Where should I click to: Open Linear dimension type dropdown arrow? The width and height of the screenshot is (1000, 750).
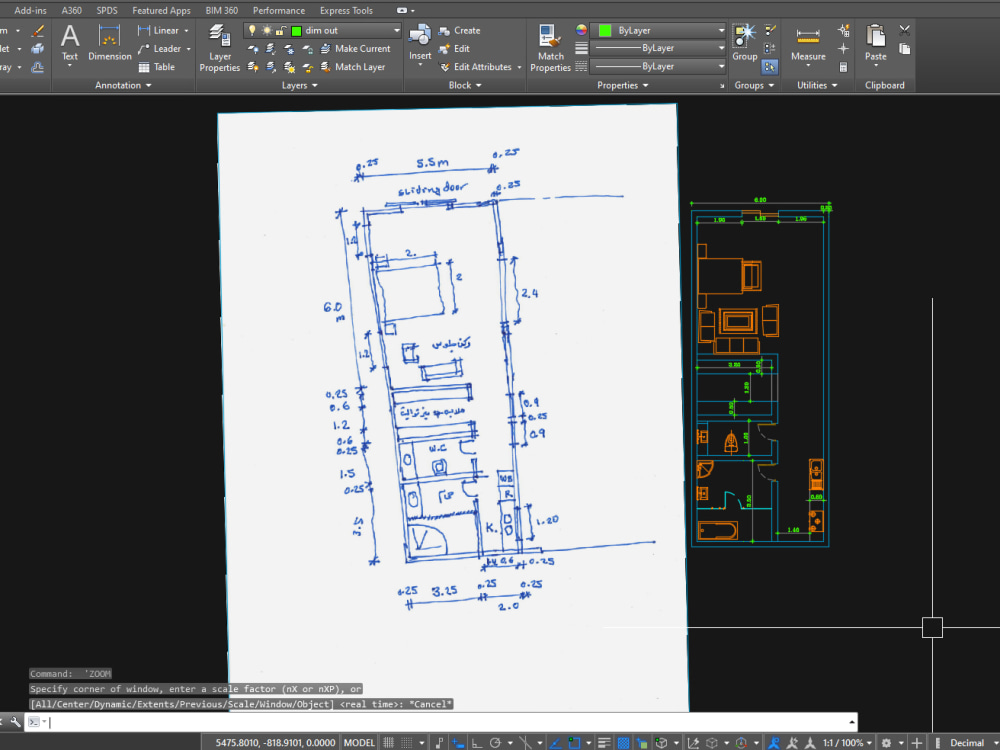click(x=186, y=31)
